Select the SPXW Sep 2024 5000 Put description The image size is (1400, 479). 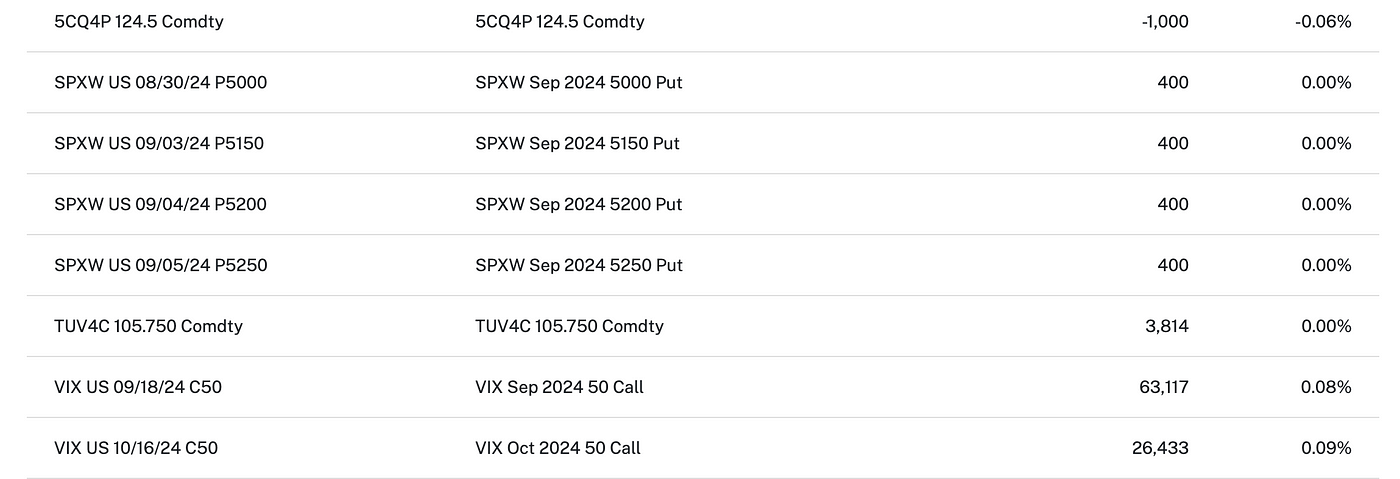pyautogui.click(x=579, y=82)
